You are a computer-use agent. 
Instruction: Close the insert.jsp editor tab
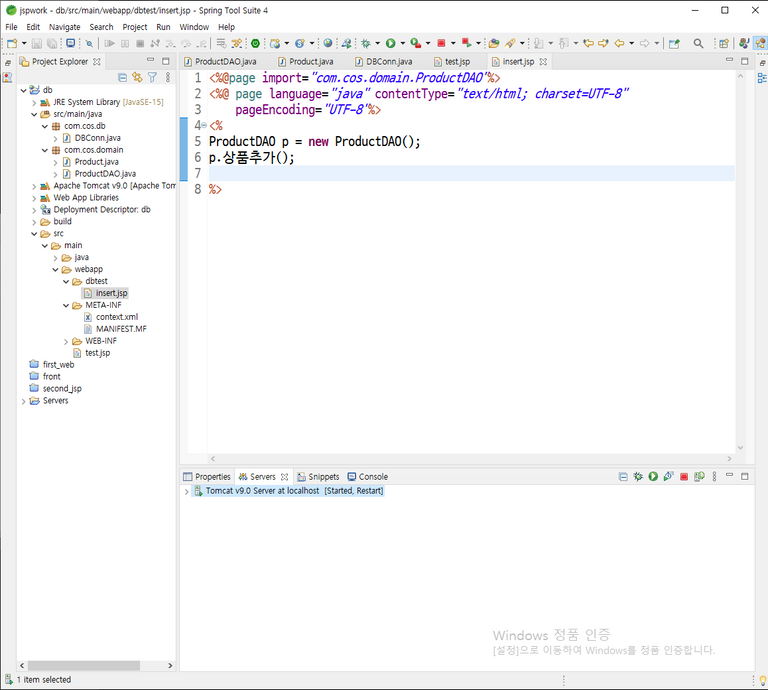coord(543,62)
